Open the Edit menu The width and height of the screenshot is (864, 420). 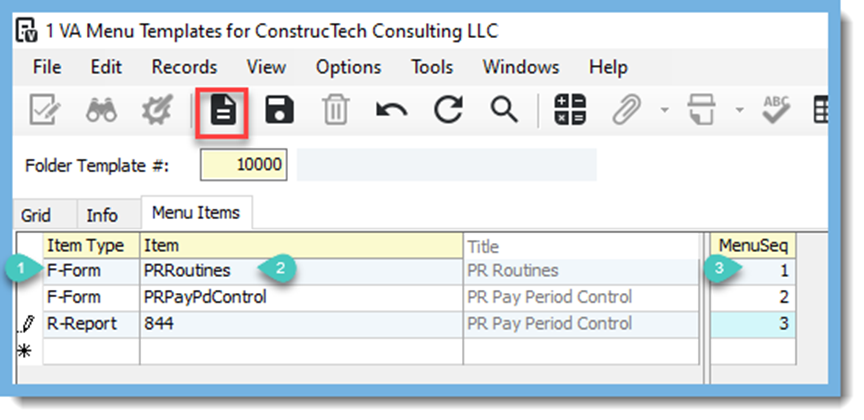click(x=106, y=67)
